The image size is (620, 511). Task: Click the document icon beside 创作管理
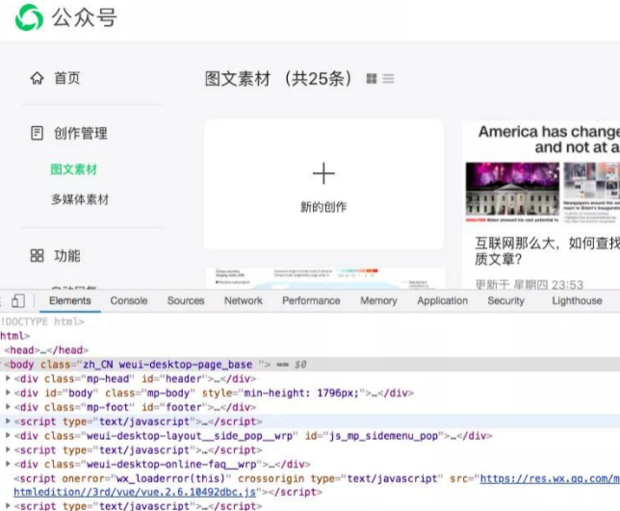37,133
